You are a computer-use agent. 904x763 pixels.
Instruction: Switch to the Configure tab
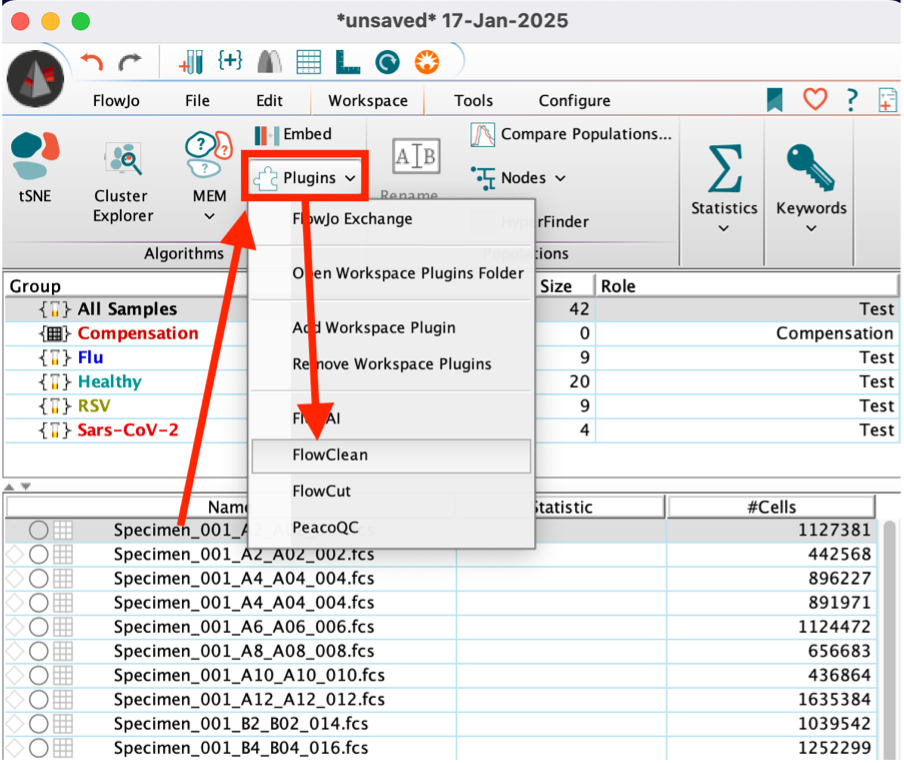coord(574,101)
